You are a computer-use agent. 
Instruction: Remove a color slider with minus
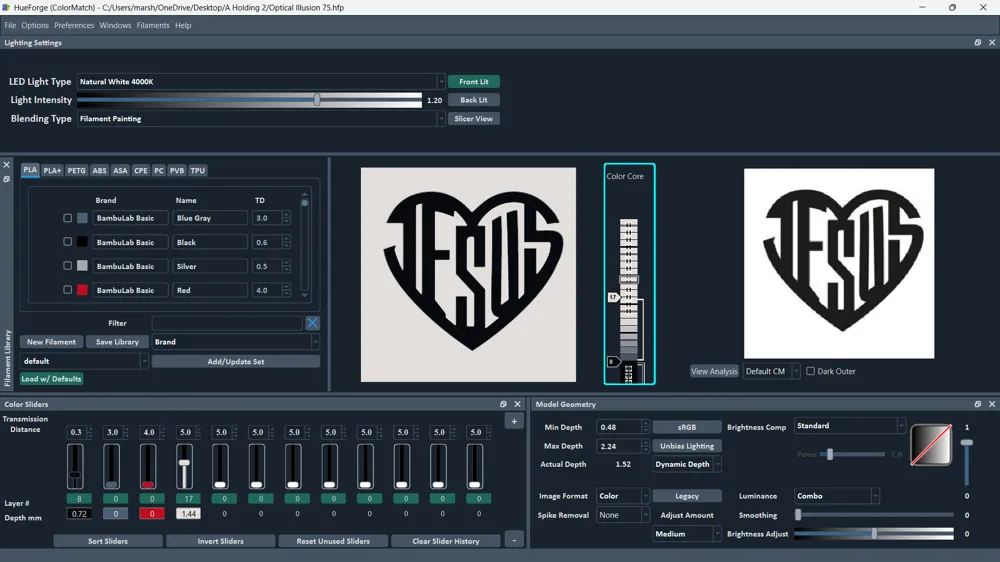(x=514, y=541)
